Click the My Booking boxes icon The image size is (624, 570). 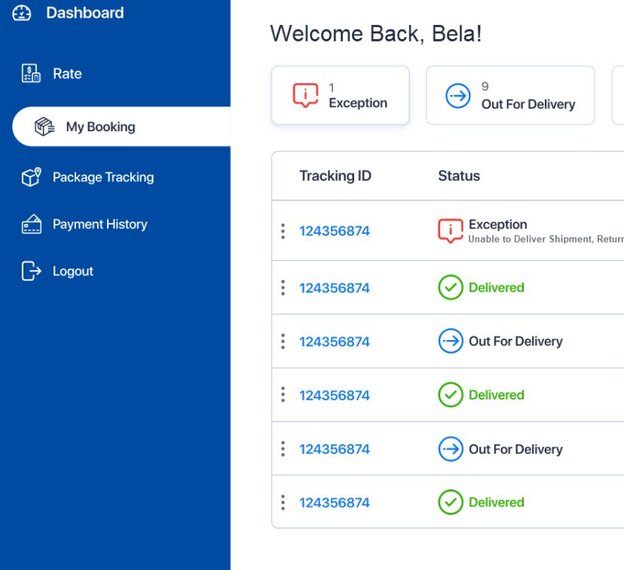click(x=44, y=127)
